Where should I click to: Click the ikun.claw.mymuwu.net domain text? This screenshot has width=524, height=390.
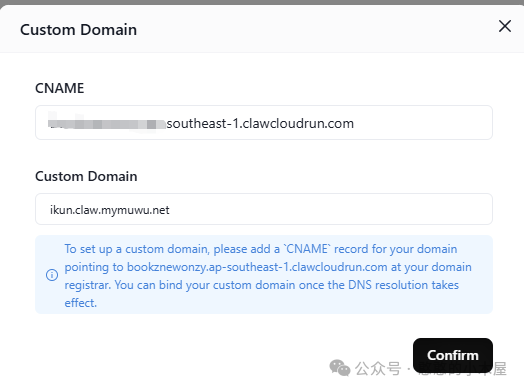pos(110,210)
